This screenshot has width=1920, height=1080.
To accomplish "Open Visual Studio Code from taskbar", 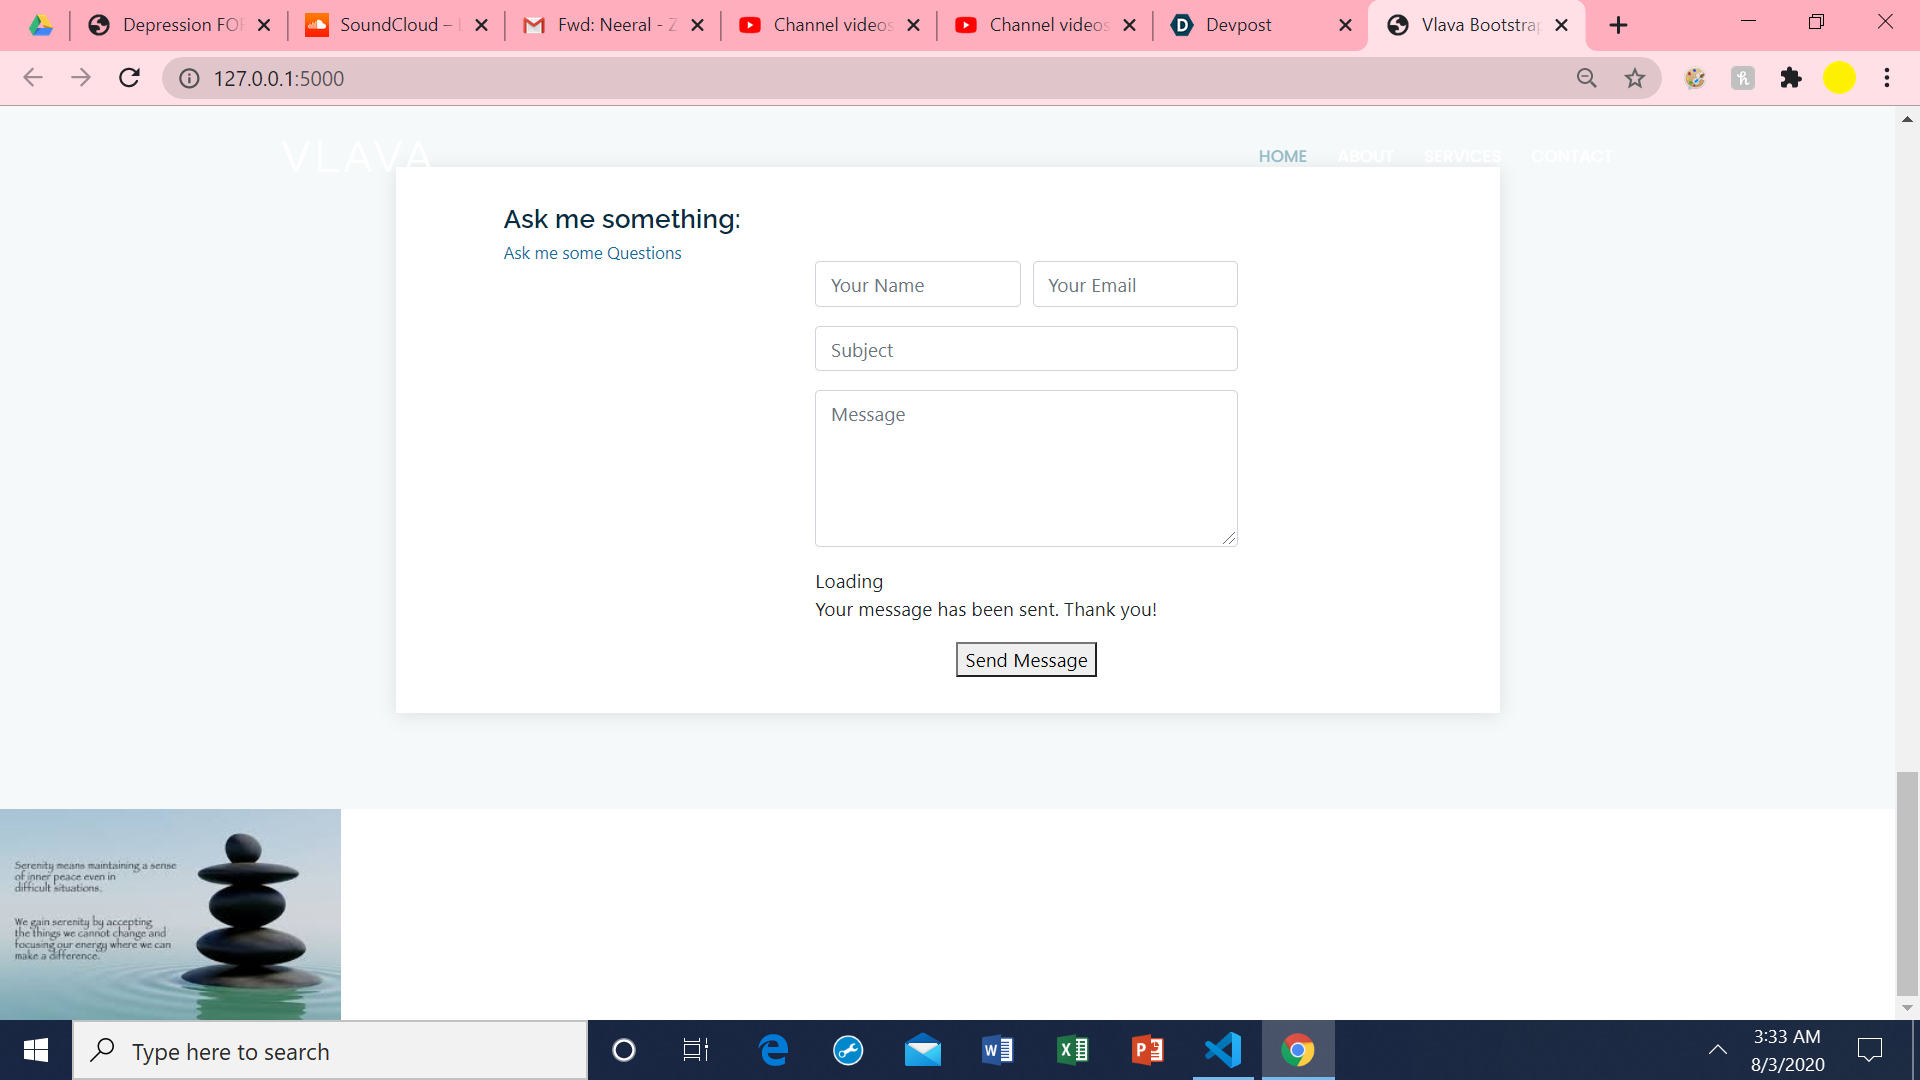I will coord(1223,1050).
